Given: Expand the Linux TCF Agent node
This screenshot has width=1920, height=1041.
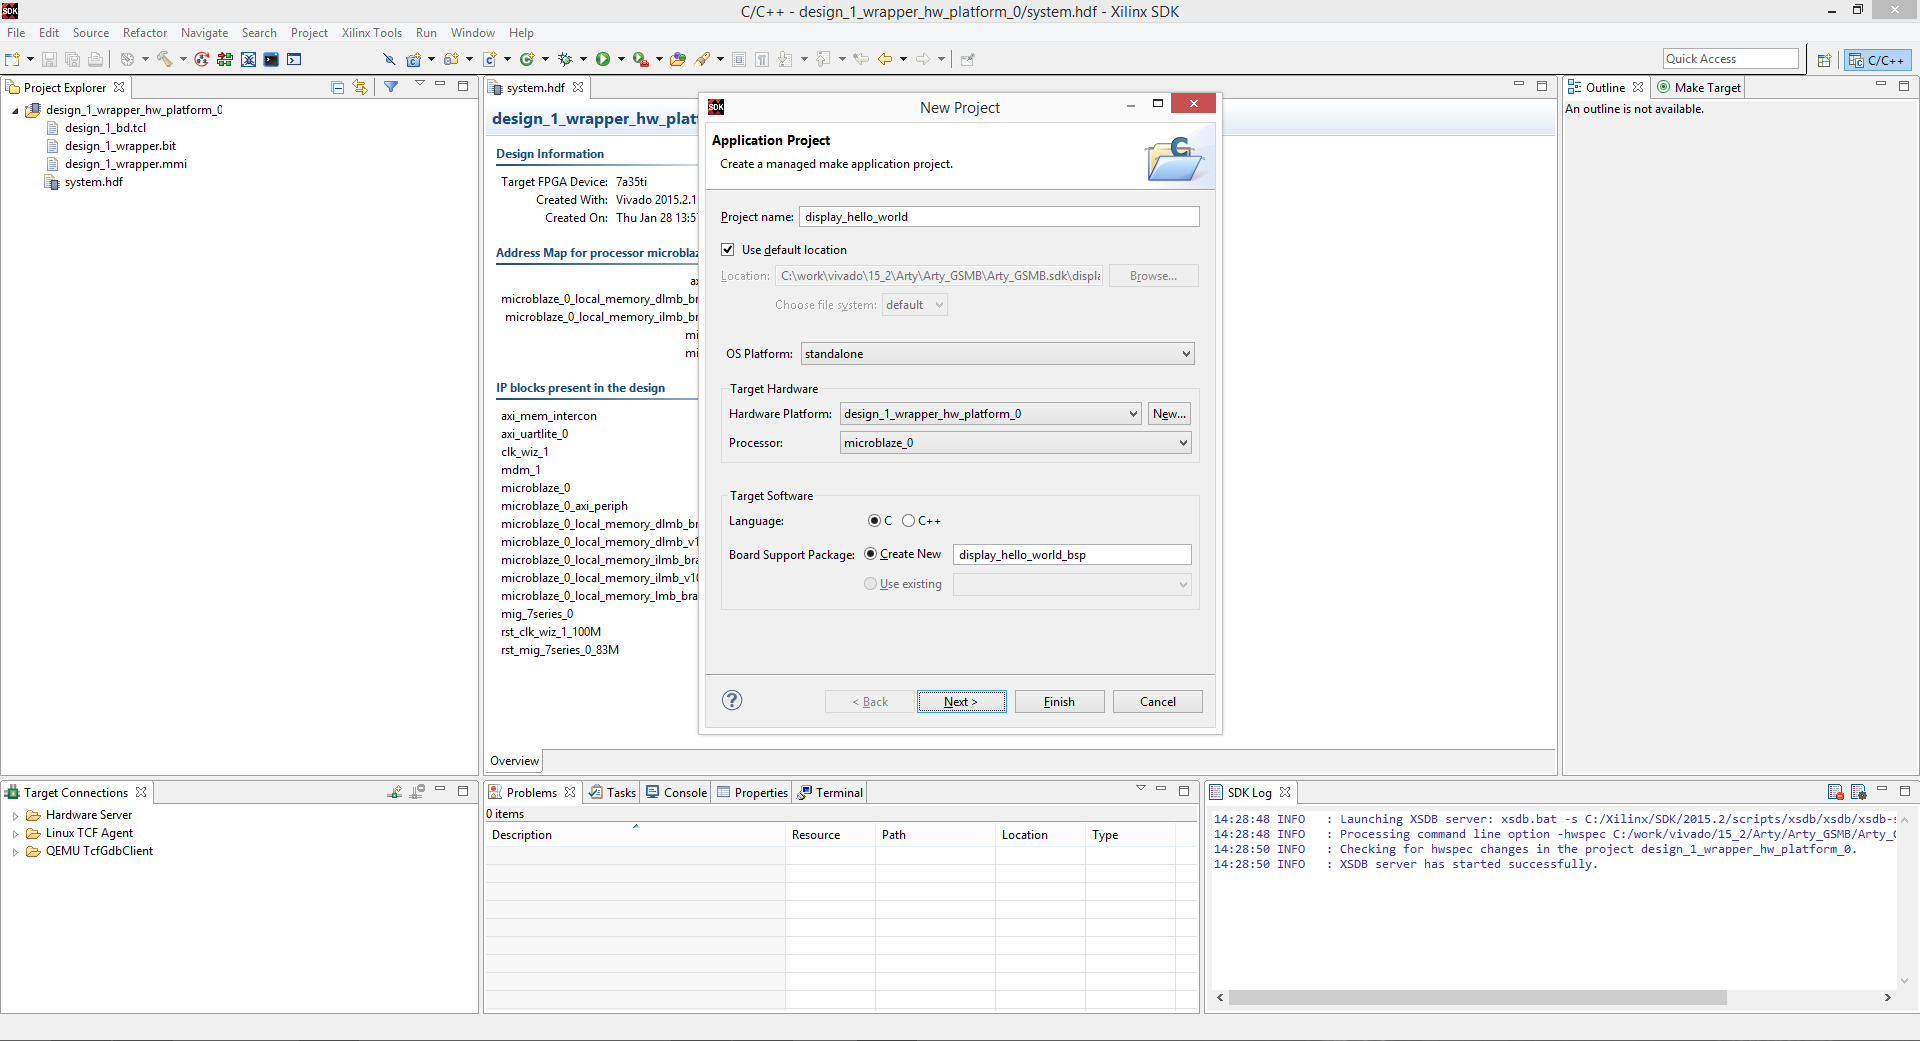Looking at the screenshot, I should click(x=15, y=834).
